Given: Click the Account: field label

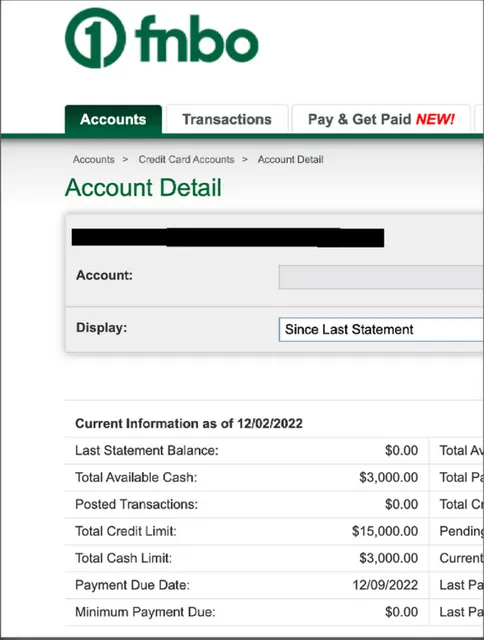Looking at the screenshot, I should tap(104, 276).
